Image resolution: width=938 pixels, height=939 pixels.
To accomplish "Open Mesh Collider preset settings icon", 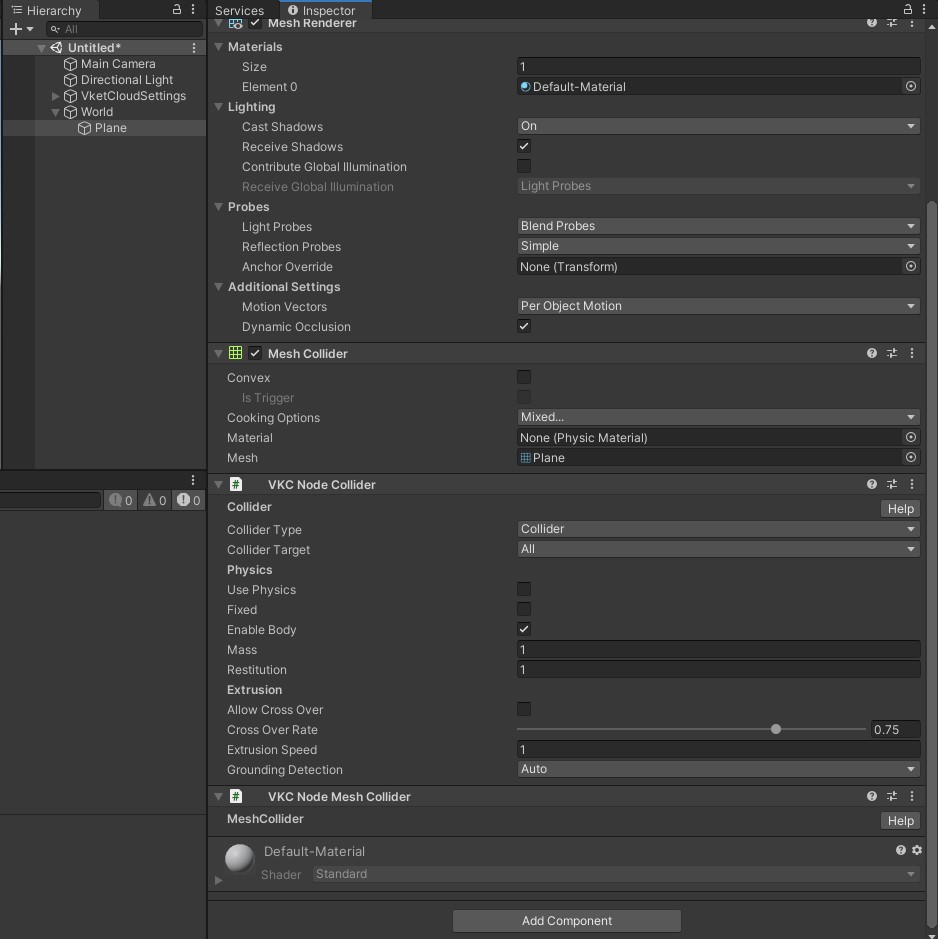I will point(892,353).
